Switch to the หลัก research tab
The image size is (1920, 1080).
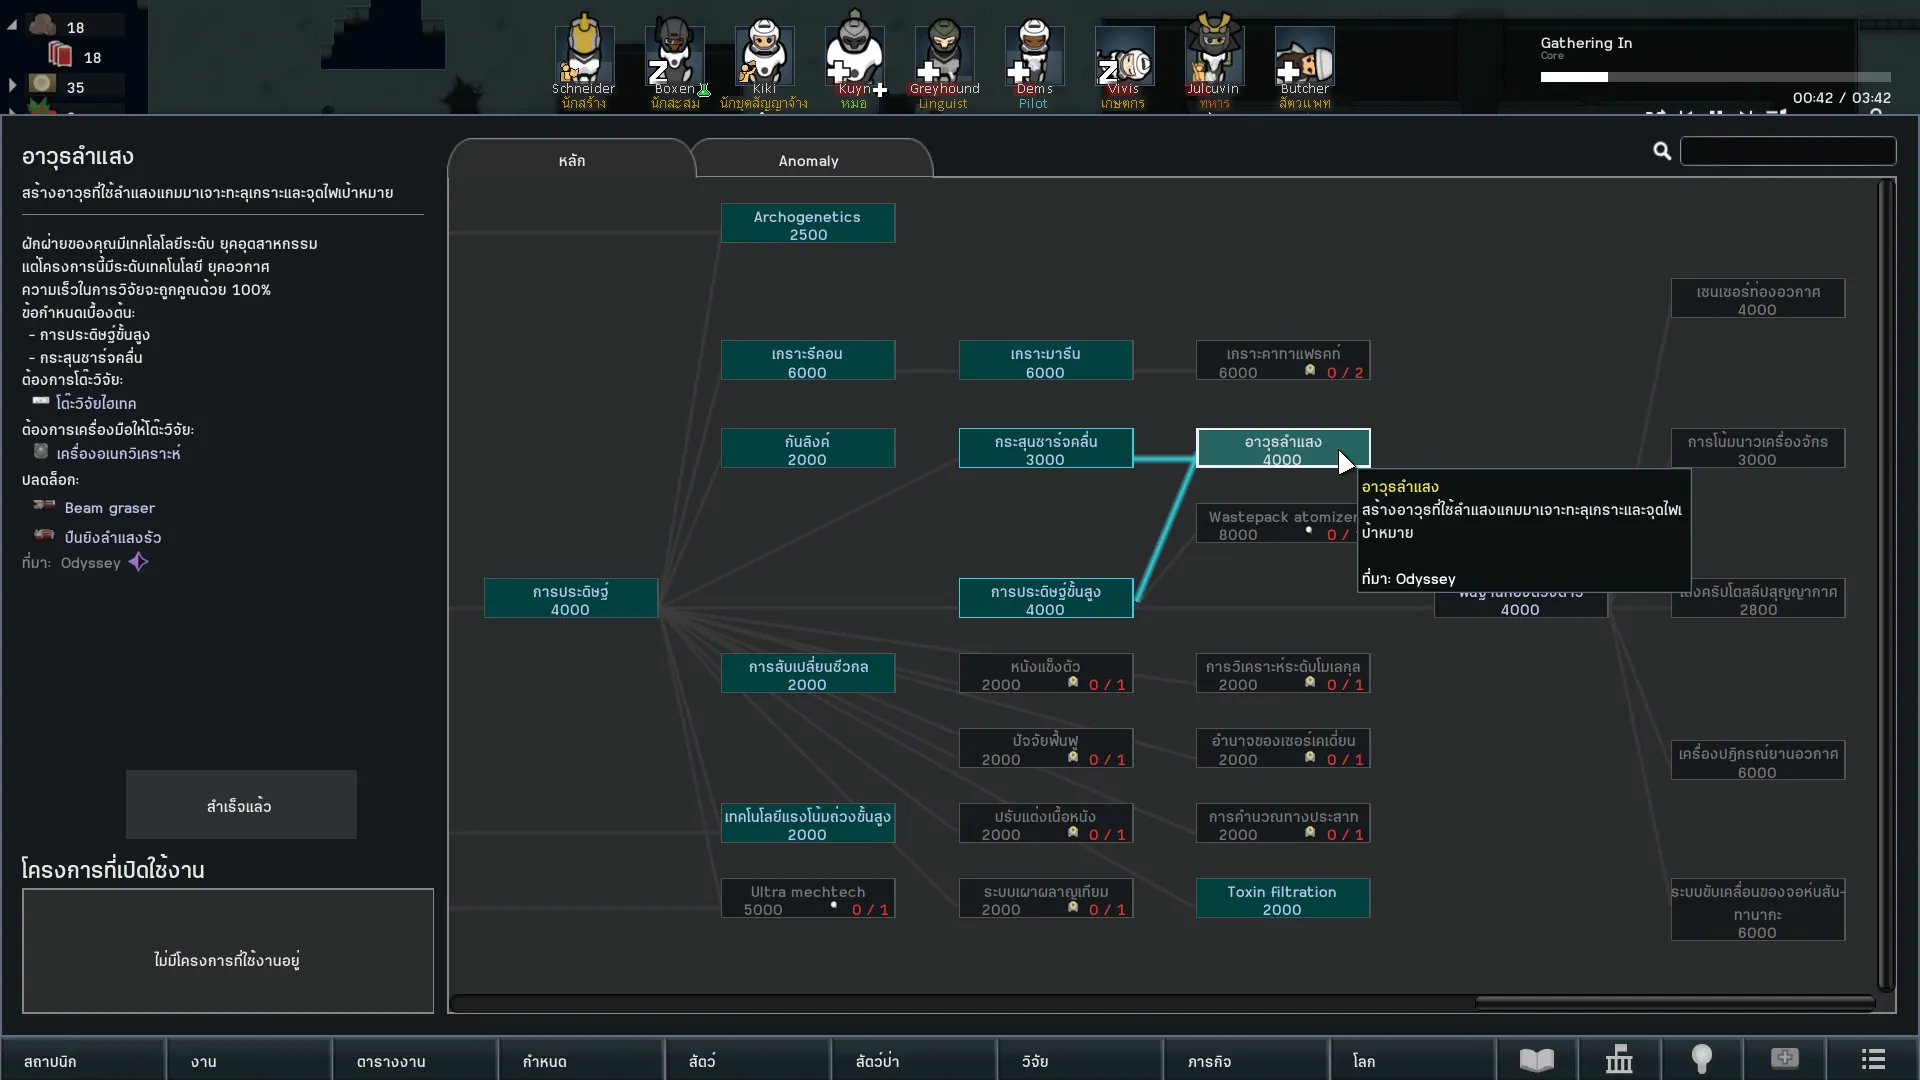(572, 161)
